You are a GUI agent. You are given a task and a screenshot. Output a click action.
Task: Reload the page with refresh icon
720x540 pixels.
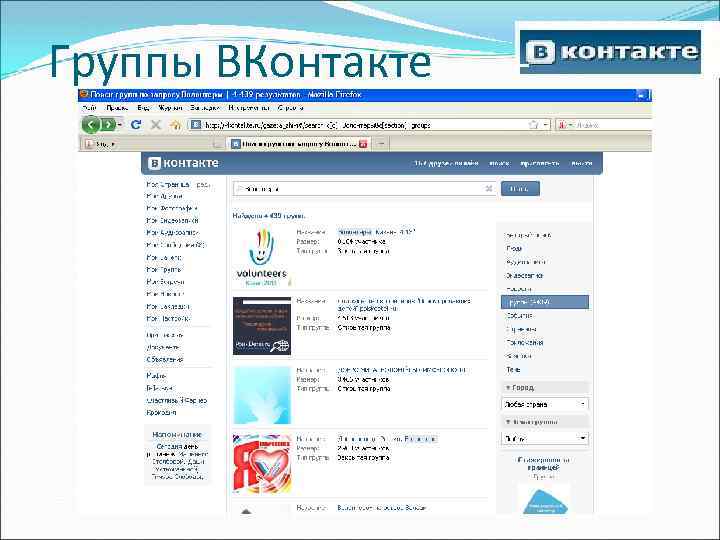click(136, 124)
